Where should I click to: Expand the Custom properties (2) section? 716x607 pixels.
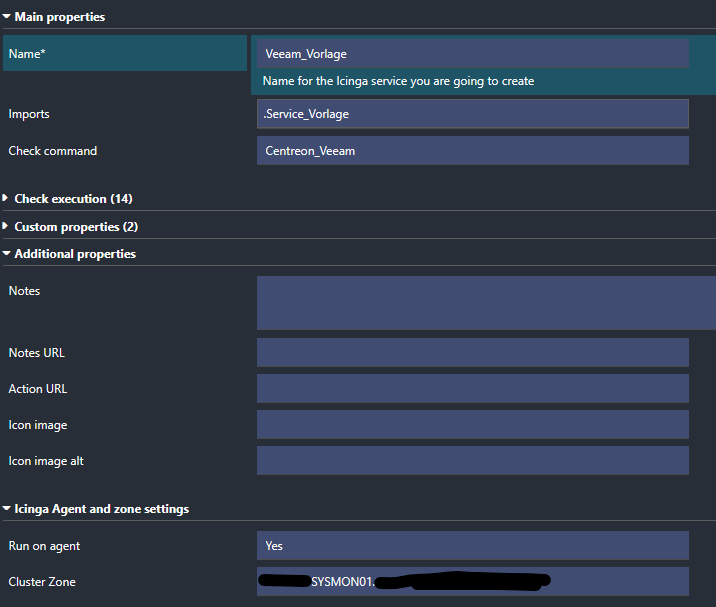pos(76,227)
